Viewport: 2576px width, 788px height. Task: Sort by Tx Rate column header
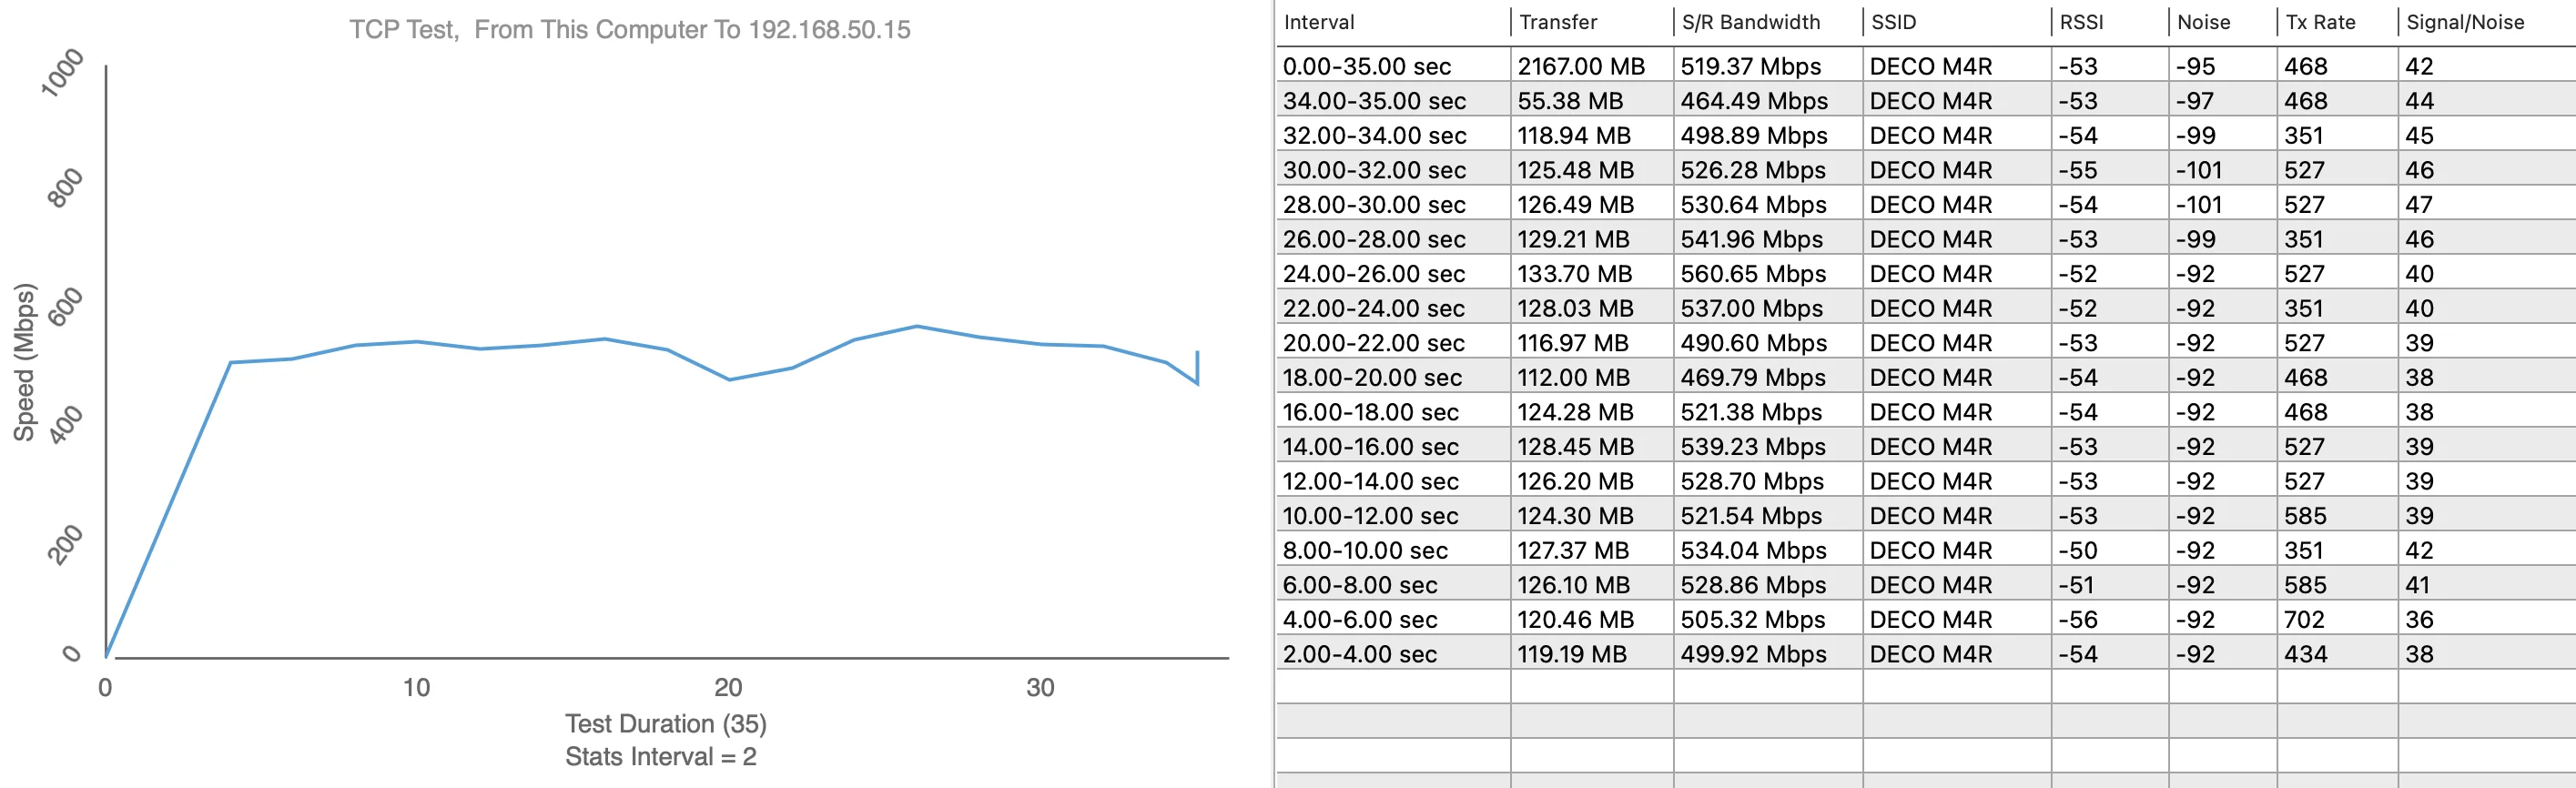coord(2320,22)
